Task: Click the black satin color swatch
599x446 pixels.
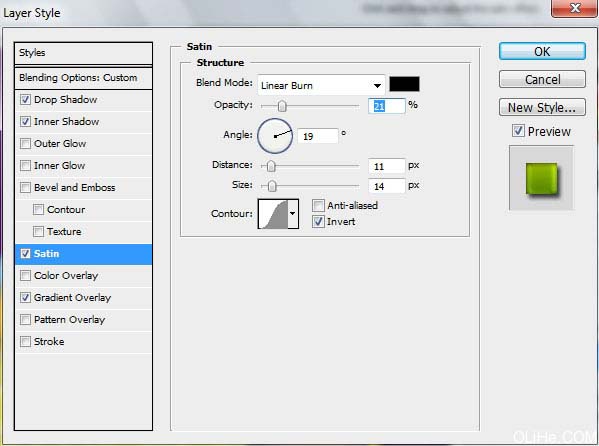Action: coord(404,84)
